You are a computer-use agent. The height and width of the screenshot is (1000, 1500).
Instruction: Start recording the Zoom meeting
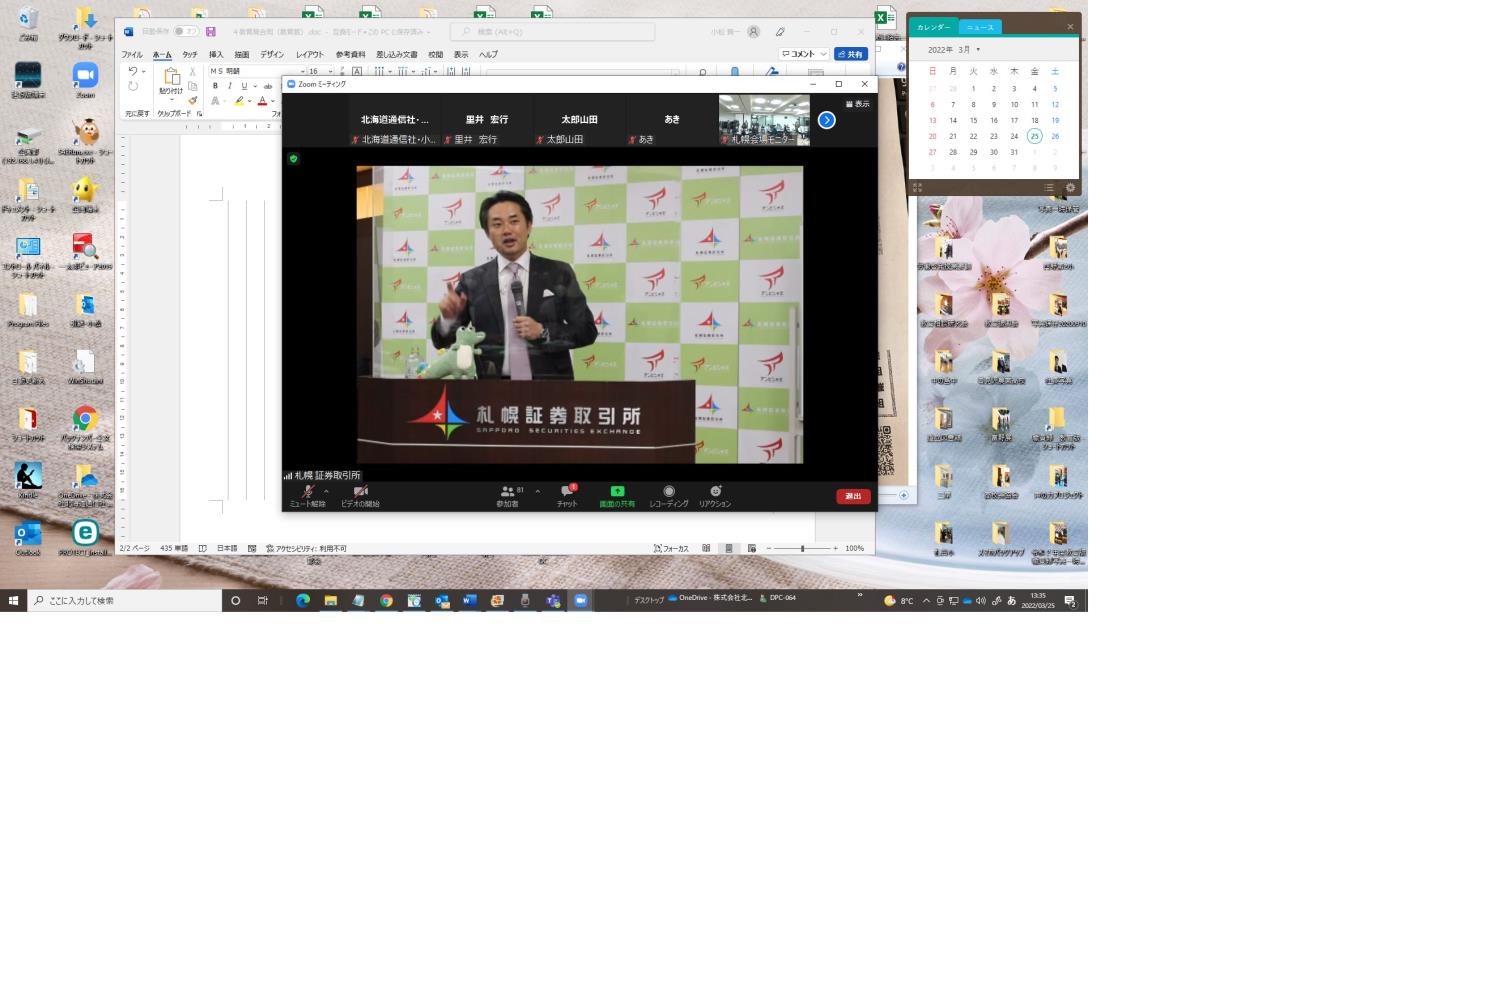coord(669,494)
